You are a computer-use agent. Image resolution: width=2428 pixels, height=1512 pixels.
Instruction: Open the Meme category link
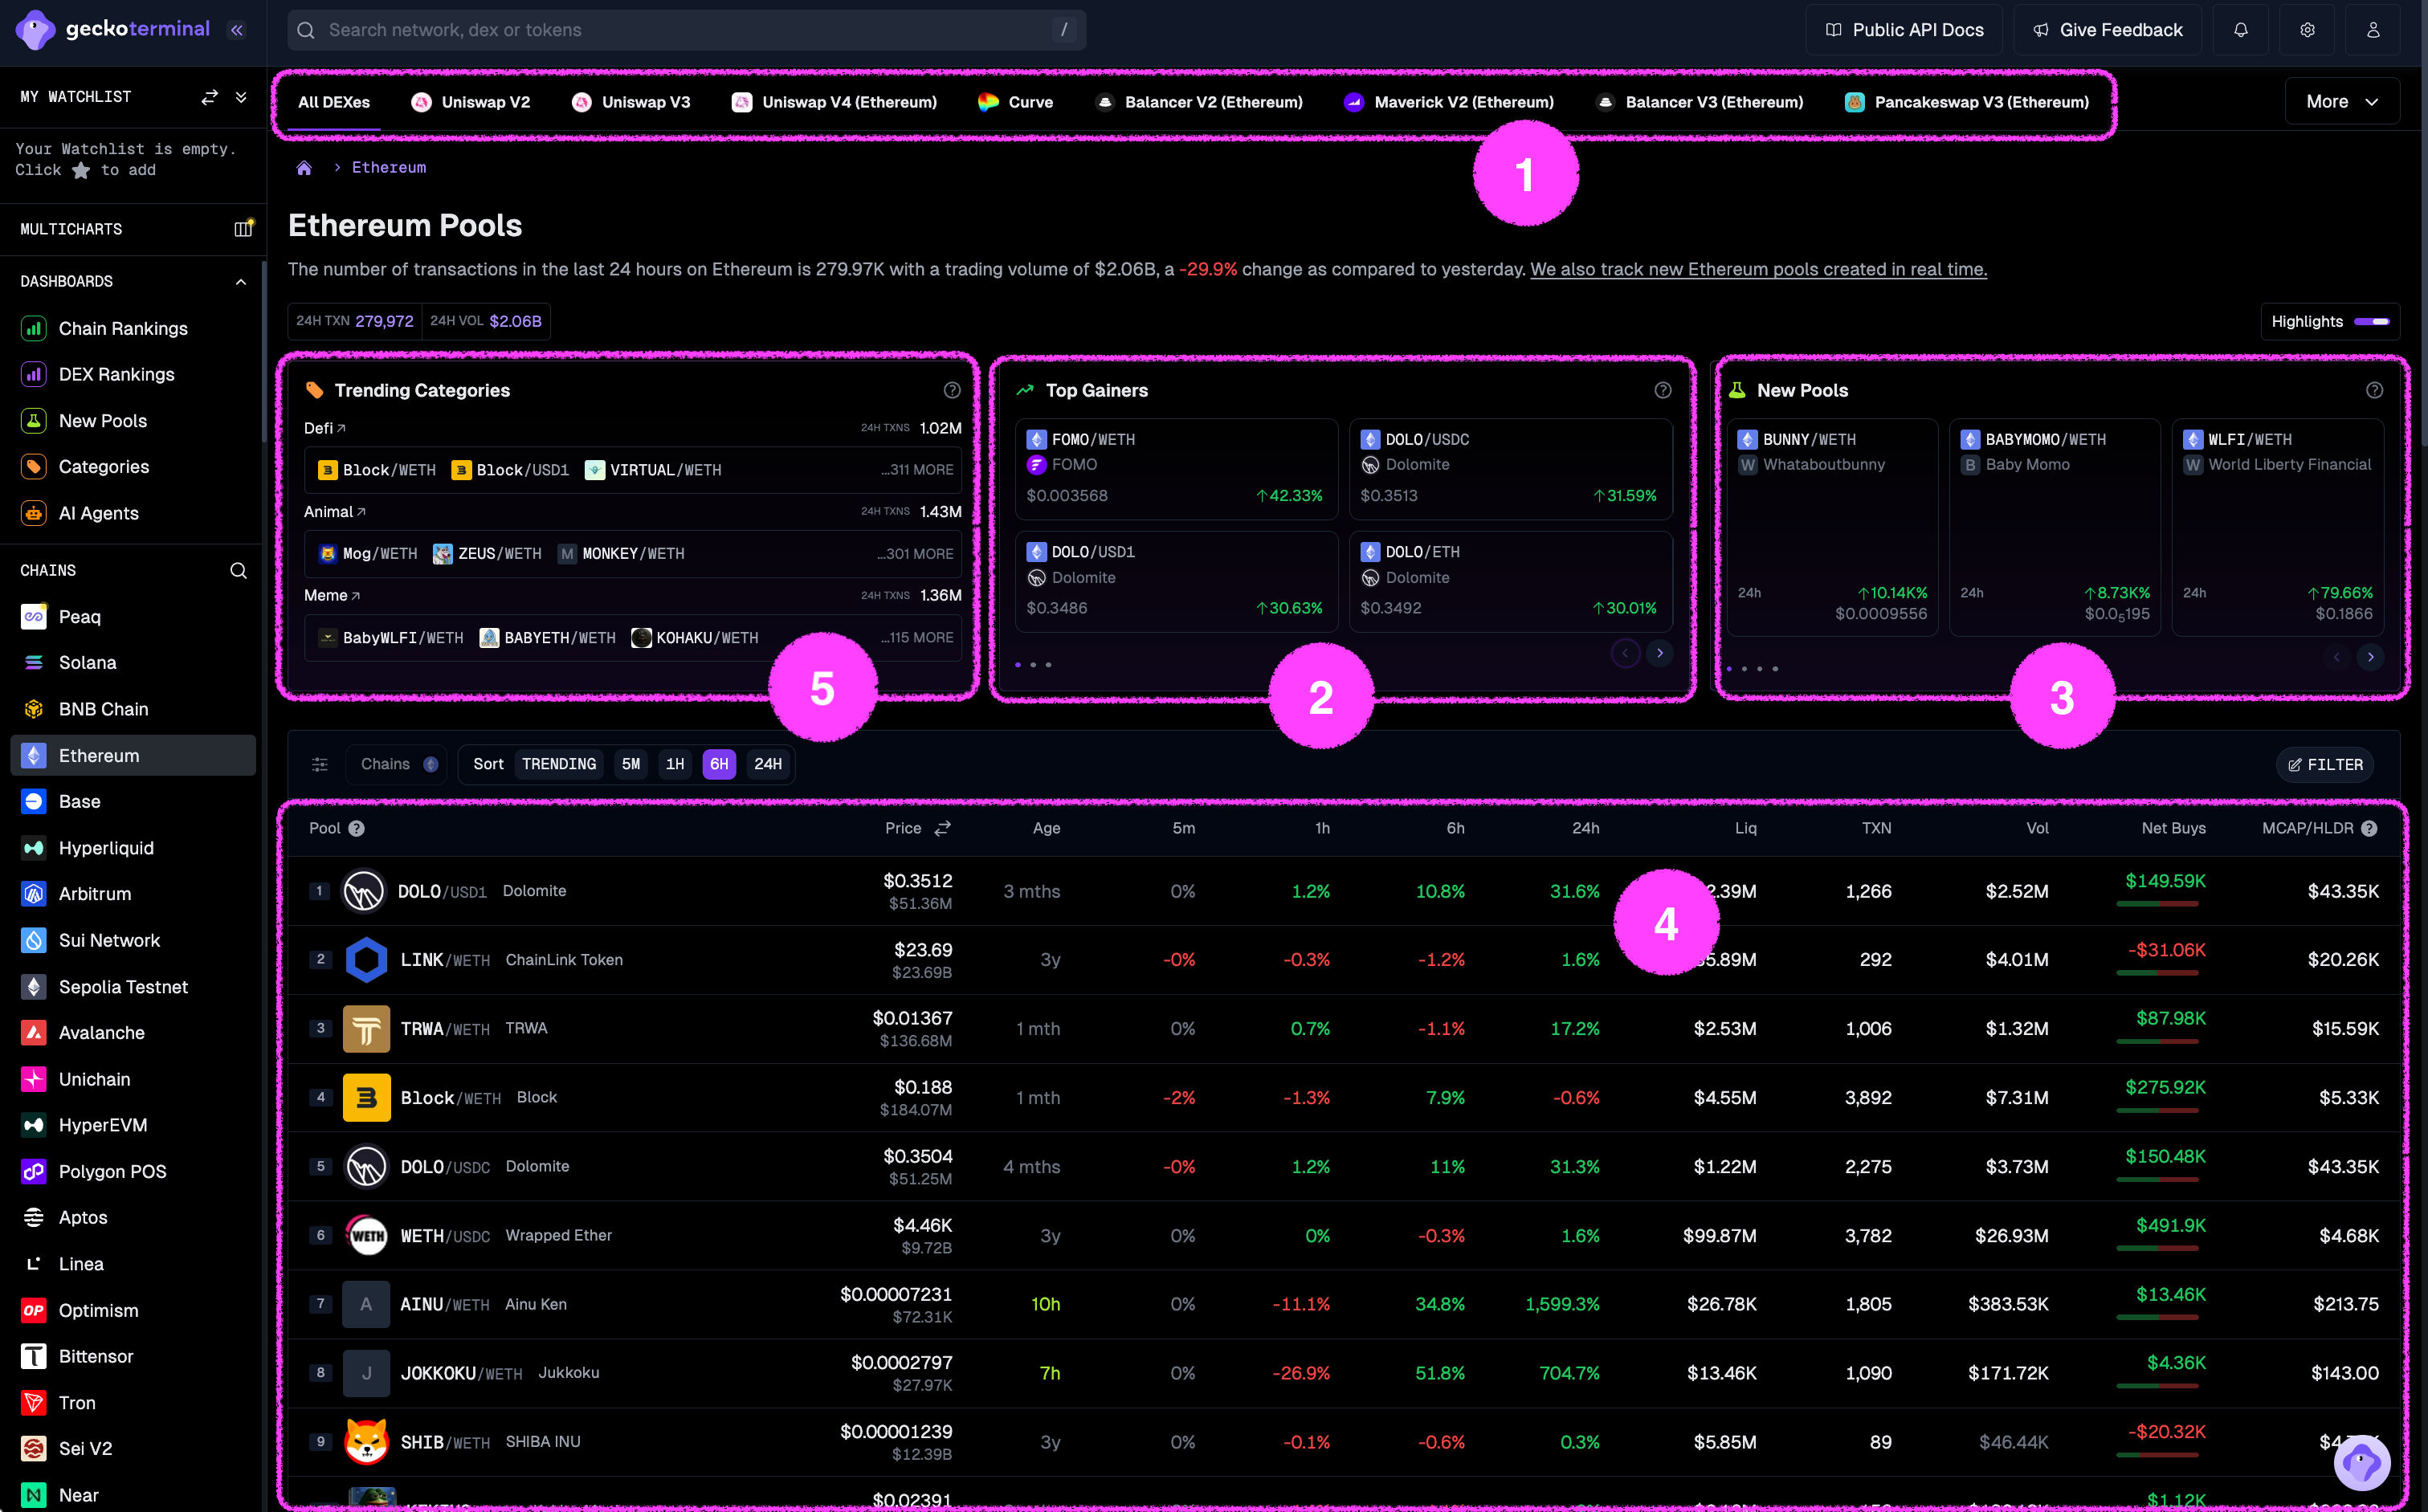point(331,595)
